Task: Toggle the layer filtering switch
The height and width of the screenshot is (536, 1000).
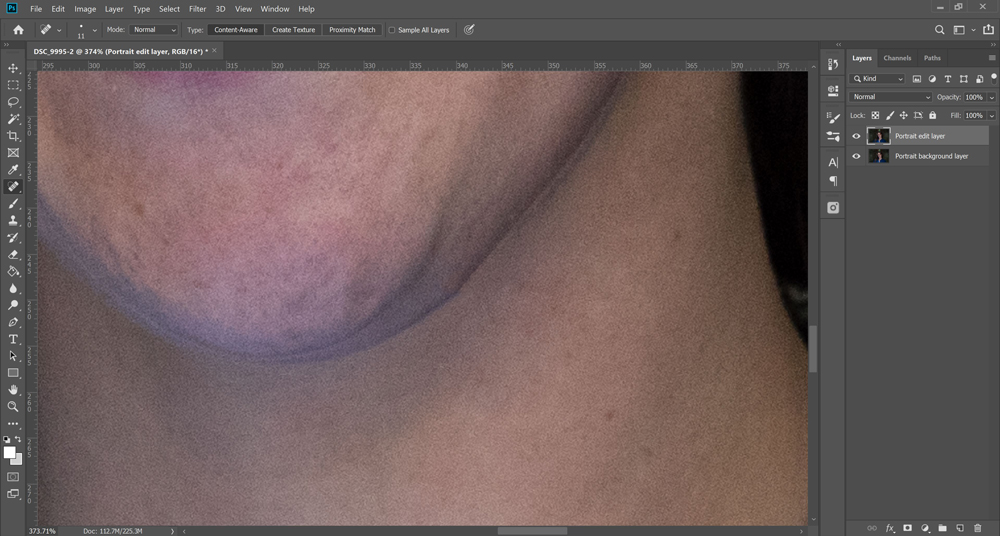Action: (x=994, y=78)
